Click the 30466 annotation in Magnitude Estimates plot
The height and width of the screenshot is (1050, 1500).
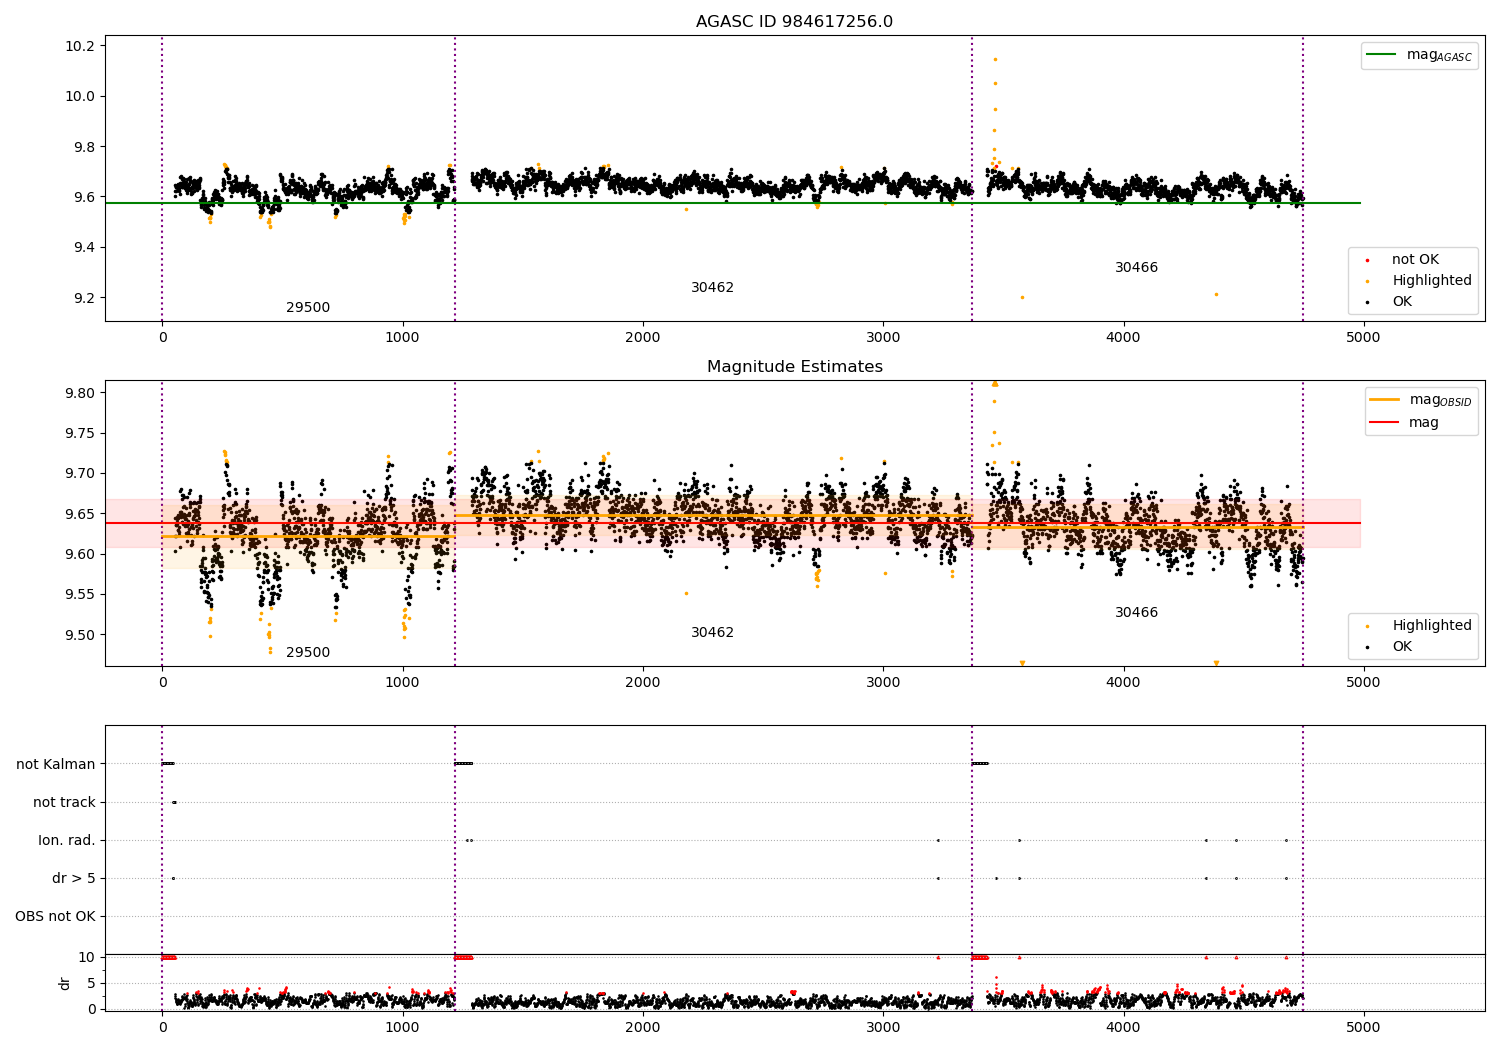[x=1136, y=613]
